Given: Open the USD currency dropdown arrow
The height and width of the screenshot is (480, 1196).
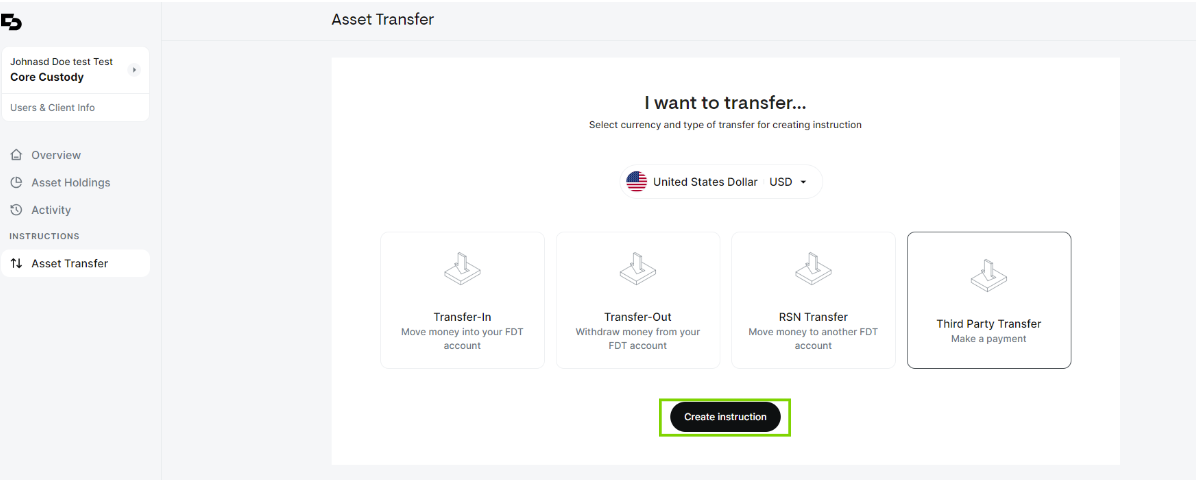Looking at the screenshot, I should pyautogui.click(x=803, y=182).
